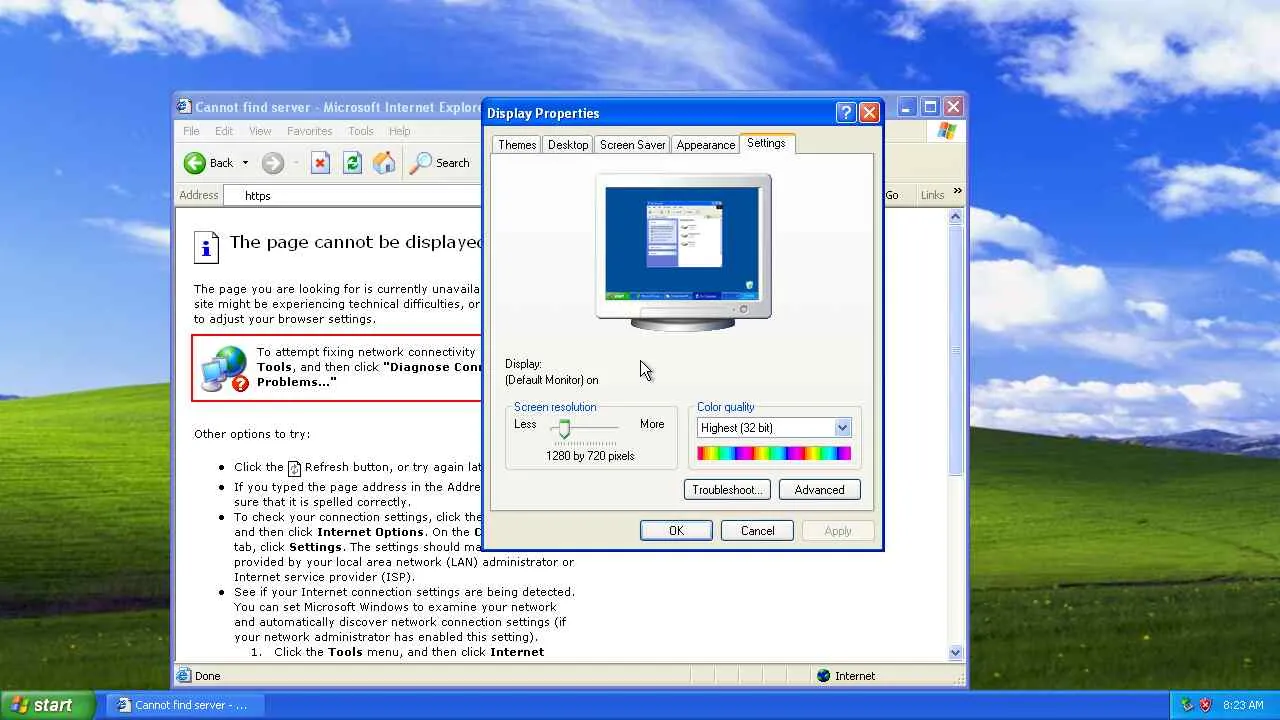Viewport: 1280px width, 720px height.
Task: Stop page loading with the red X icon
Action: click(320, 163)
